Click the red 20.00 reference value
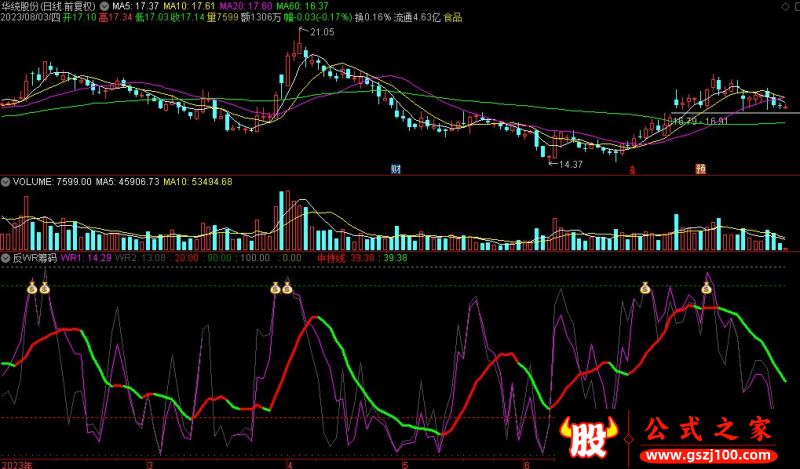Image resolution: width=800 pixels, height=469 pixels. point(186,258)
